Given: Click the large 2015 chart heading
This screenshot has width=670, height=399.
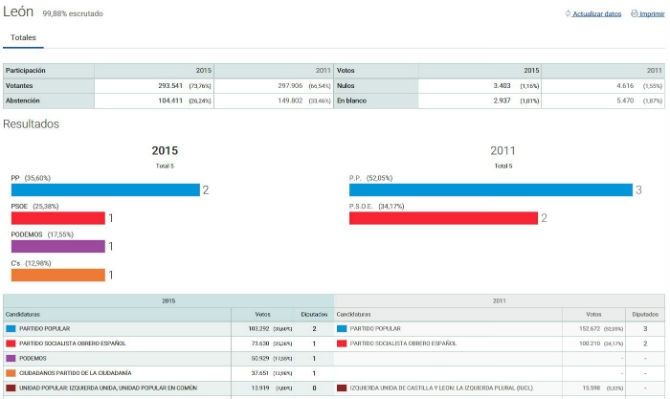Looking at the screenshot, I should pos(165,150).
